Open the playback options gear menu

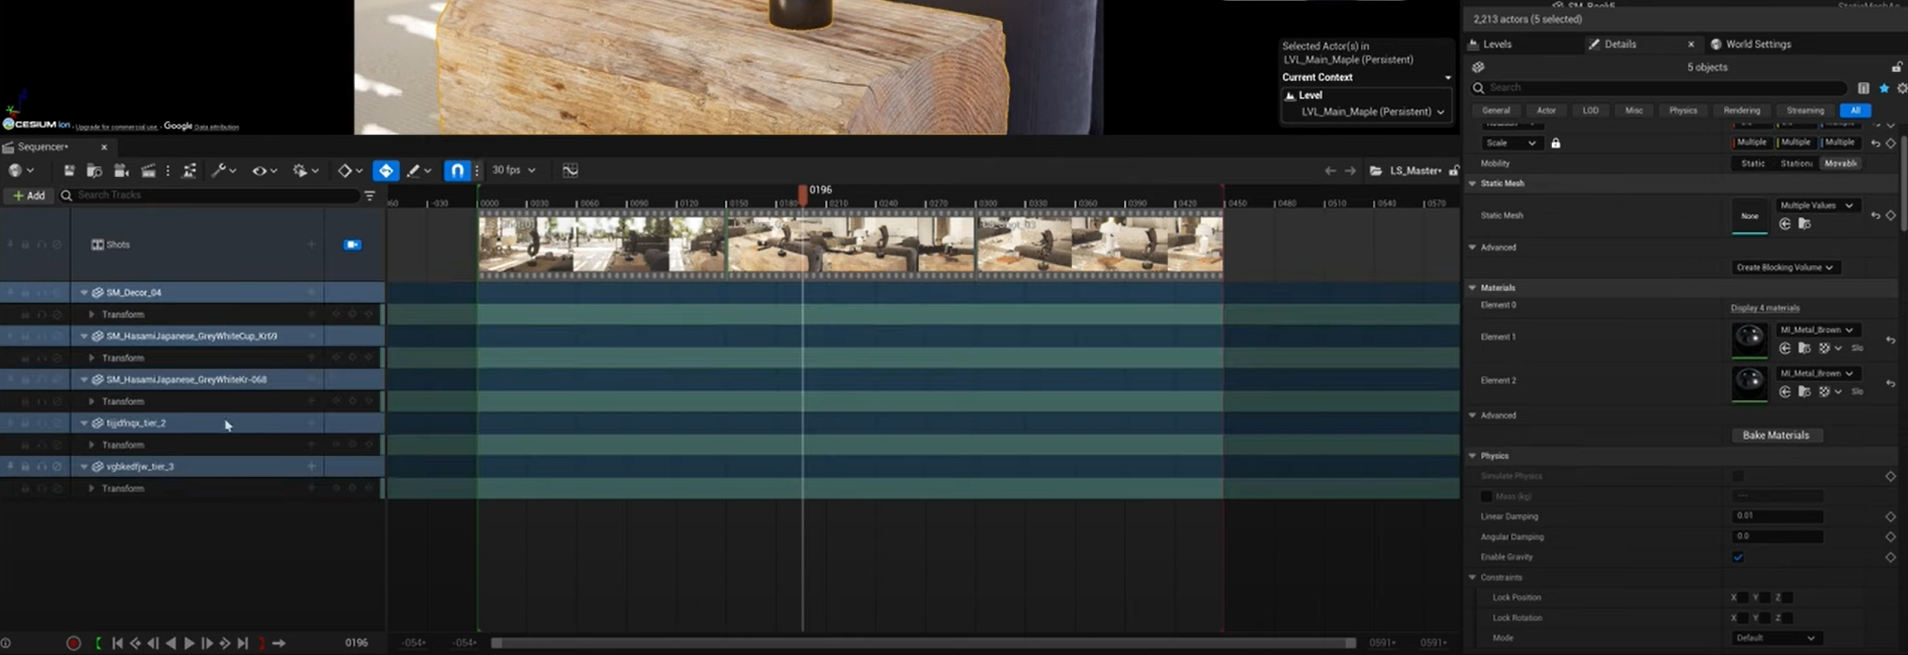click(x=304, y=171)
